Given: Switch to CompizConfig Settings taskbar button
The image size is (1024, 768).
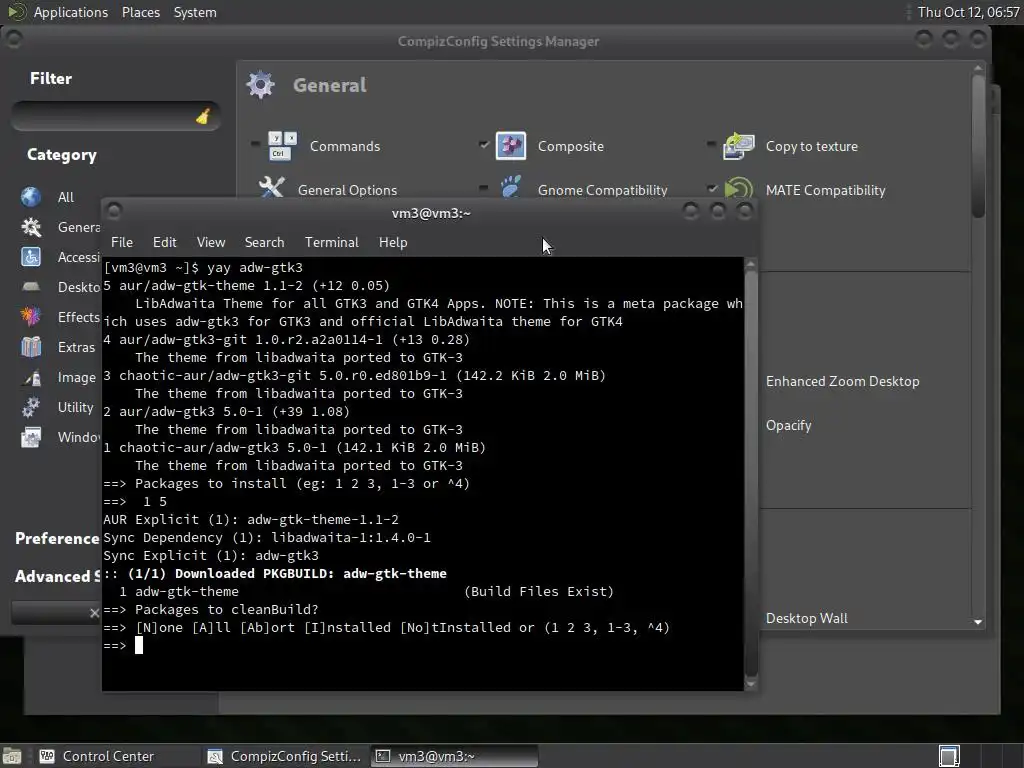Looking at the screenshot, I should (x=285, y=756).
